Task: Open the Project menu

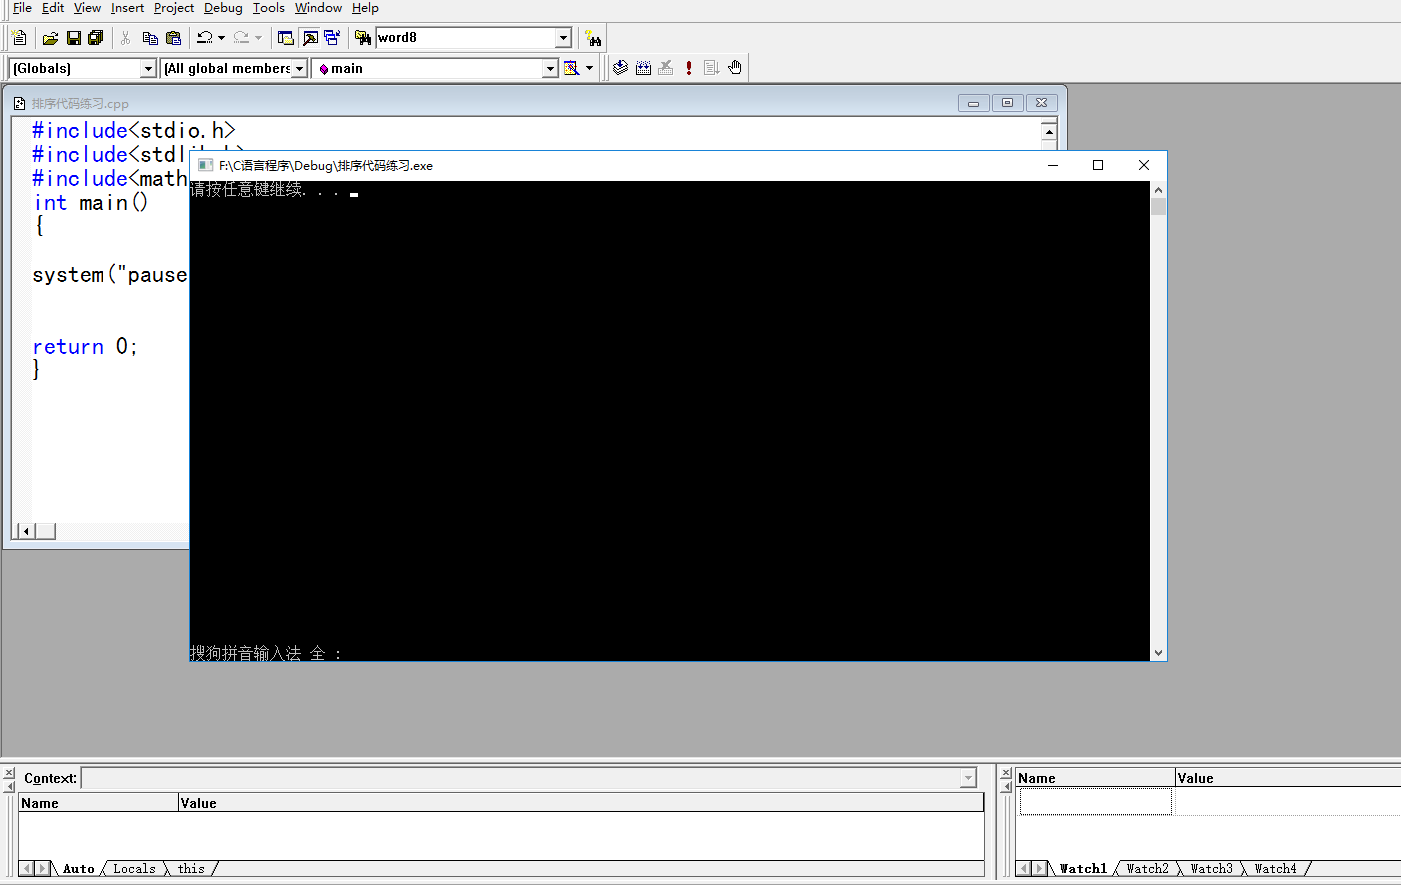Action: (174, 8)
